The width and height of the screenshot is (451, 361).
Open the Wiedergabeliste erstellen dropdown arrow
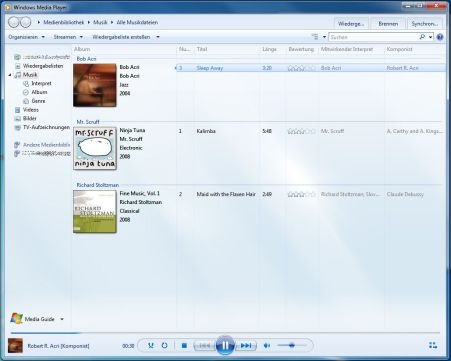point(158,37)
